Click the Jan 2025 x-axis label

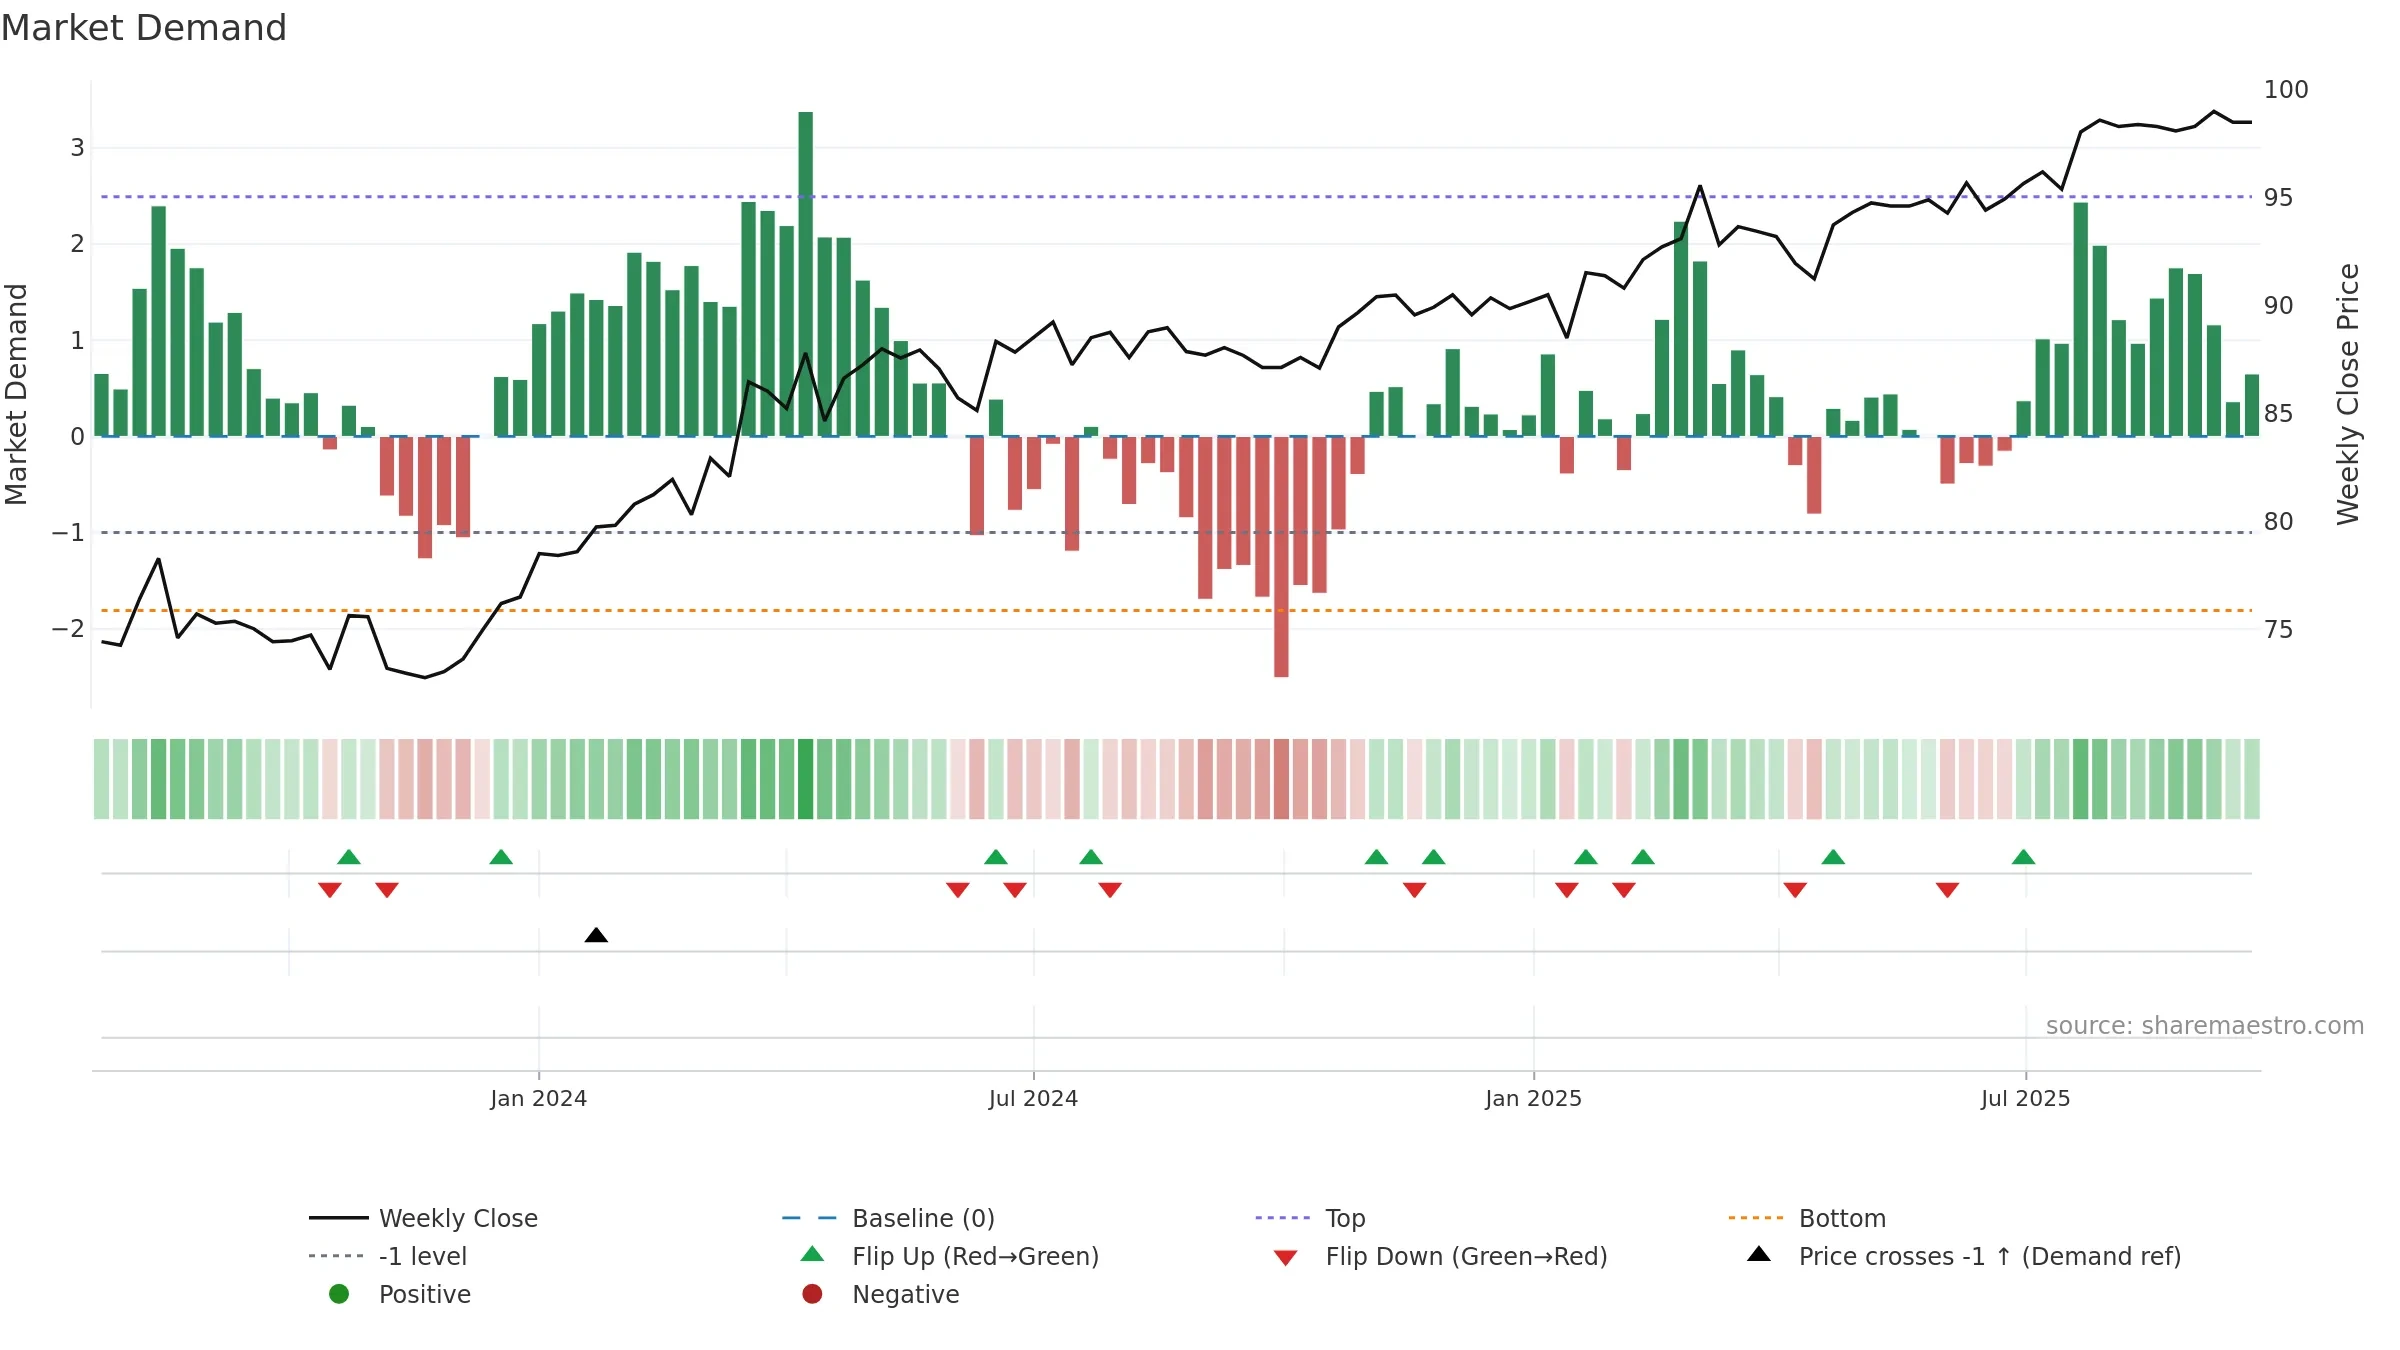pos(1534,1099)
